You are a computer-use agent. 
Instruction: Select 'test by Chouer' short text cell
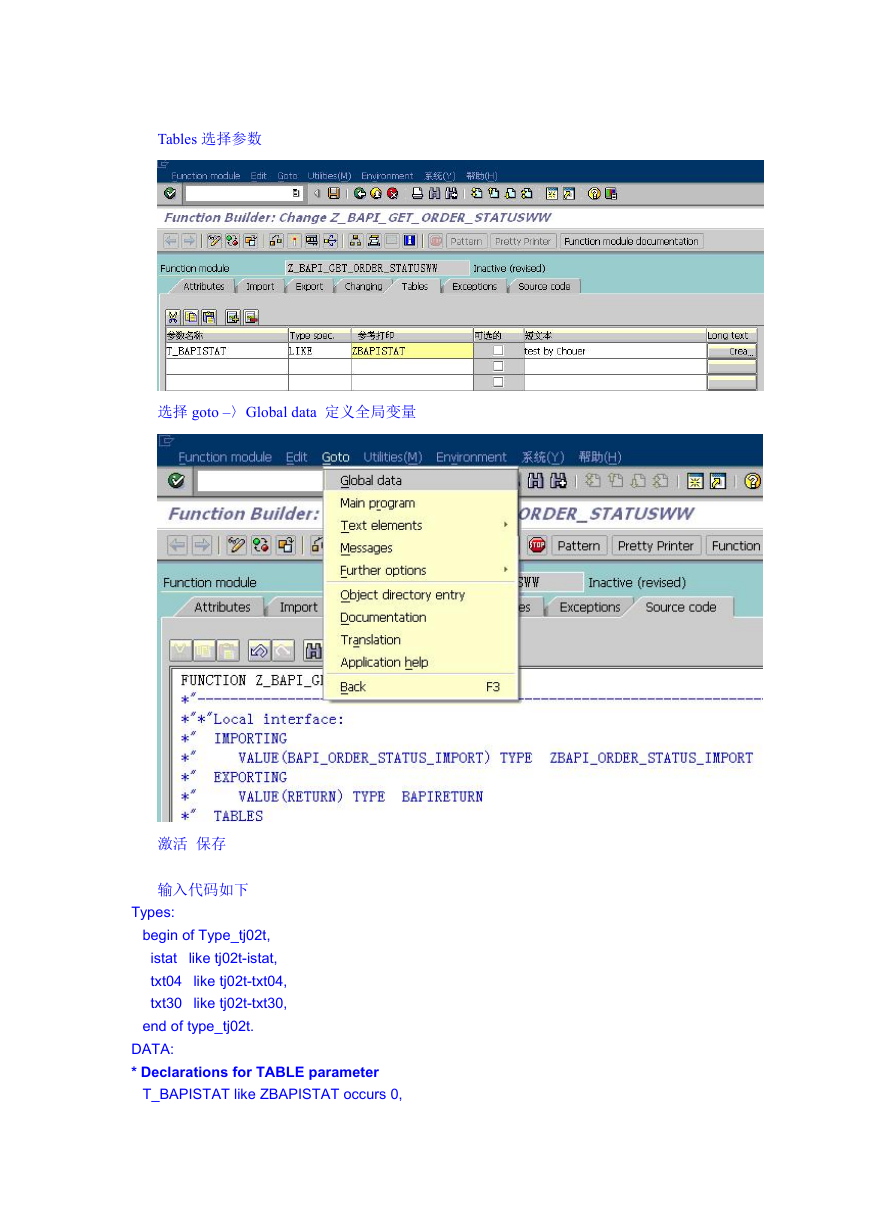[x=614, y=351]
